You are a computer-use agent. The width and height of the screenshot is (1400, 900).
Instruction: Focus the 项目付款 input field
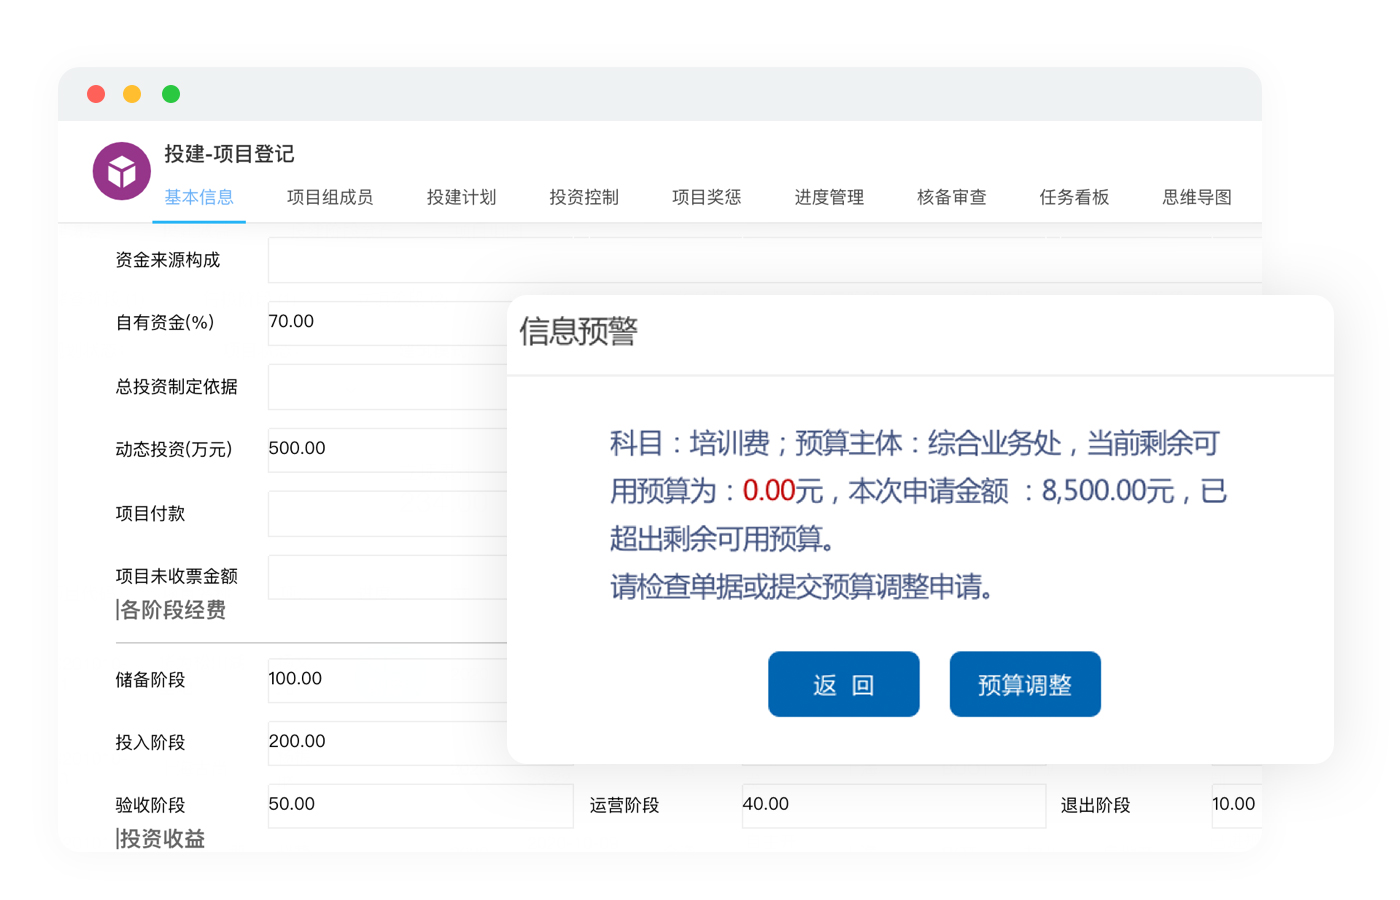click(x=388, y=514)
